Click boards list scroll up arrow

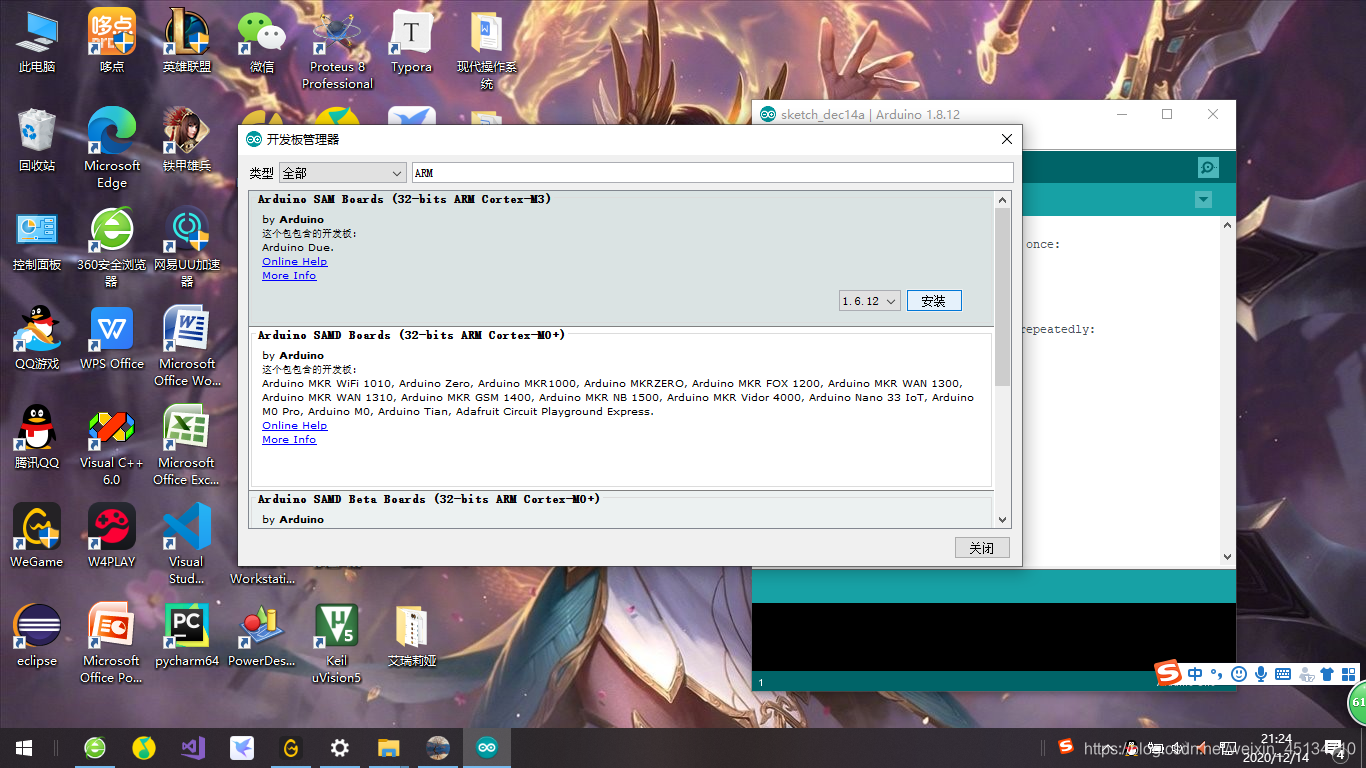click(x=1003, y=200)
